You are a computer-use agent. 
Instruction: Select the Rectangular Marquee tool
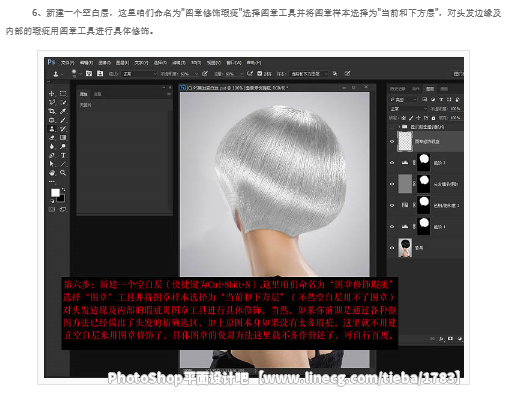63,94
